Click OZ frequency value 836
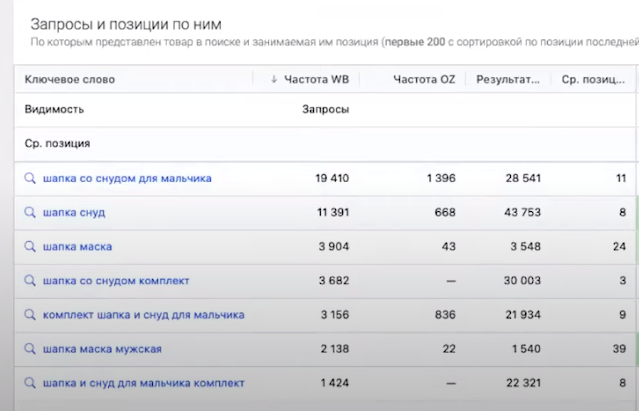 pyautogui.click(x=445, y=314)
